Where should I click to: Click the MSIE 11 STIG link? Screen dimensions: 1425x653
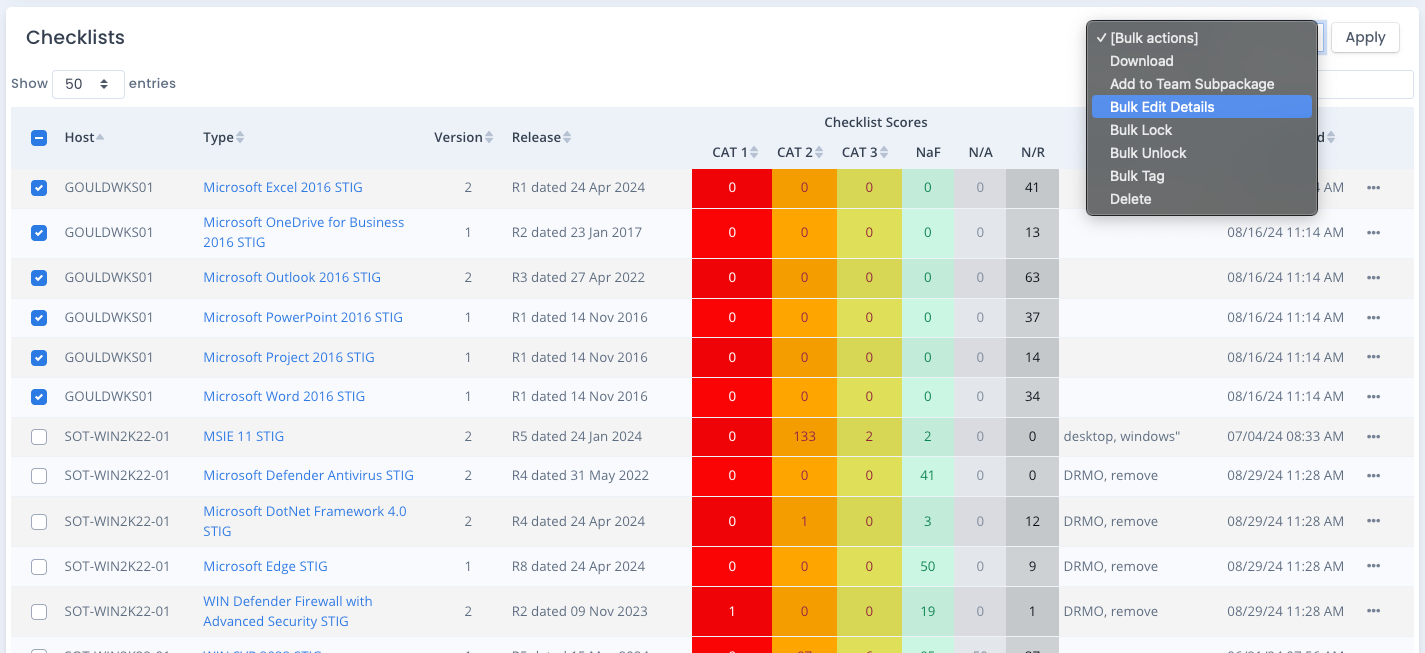coord(244,437)
